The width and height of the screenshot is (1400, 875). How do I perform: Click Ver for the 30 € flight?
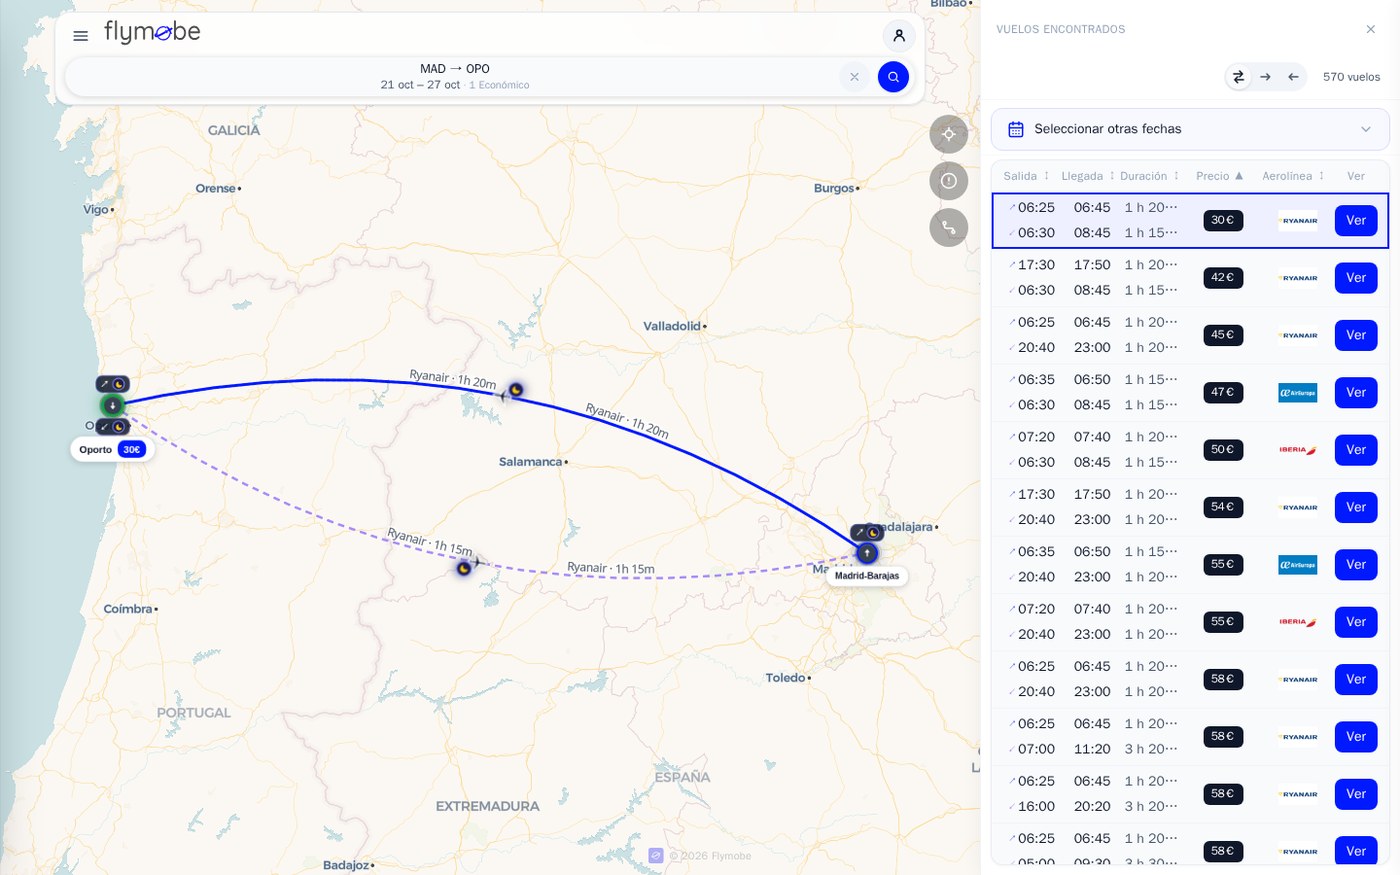[1356, 221]
